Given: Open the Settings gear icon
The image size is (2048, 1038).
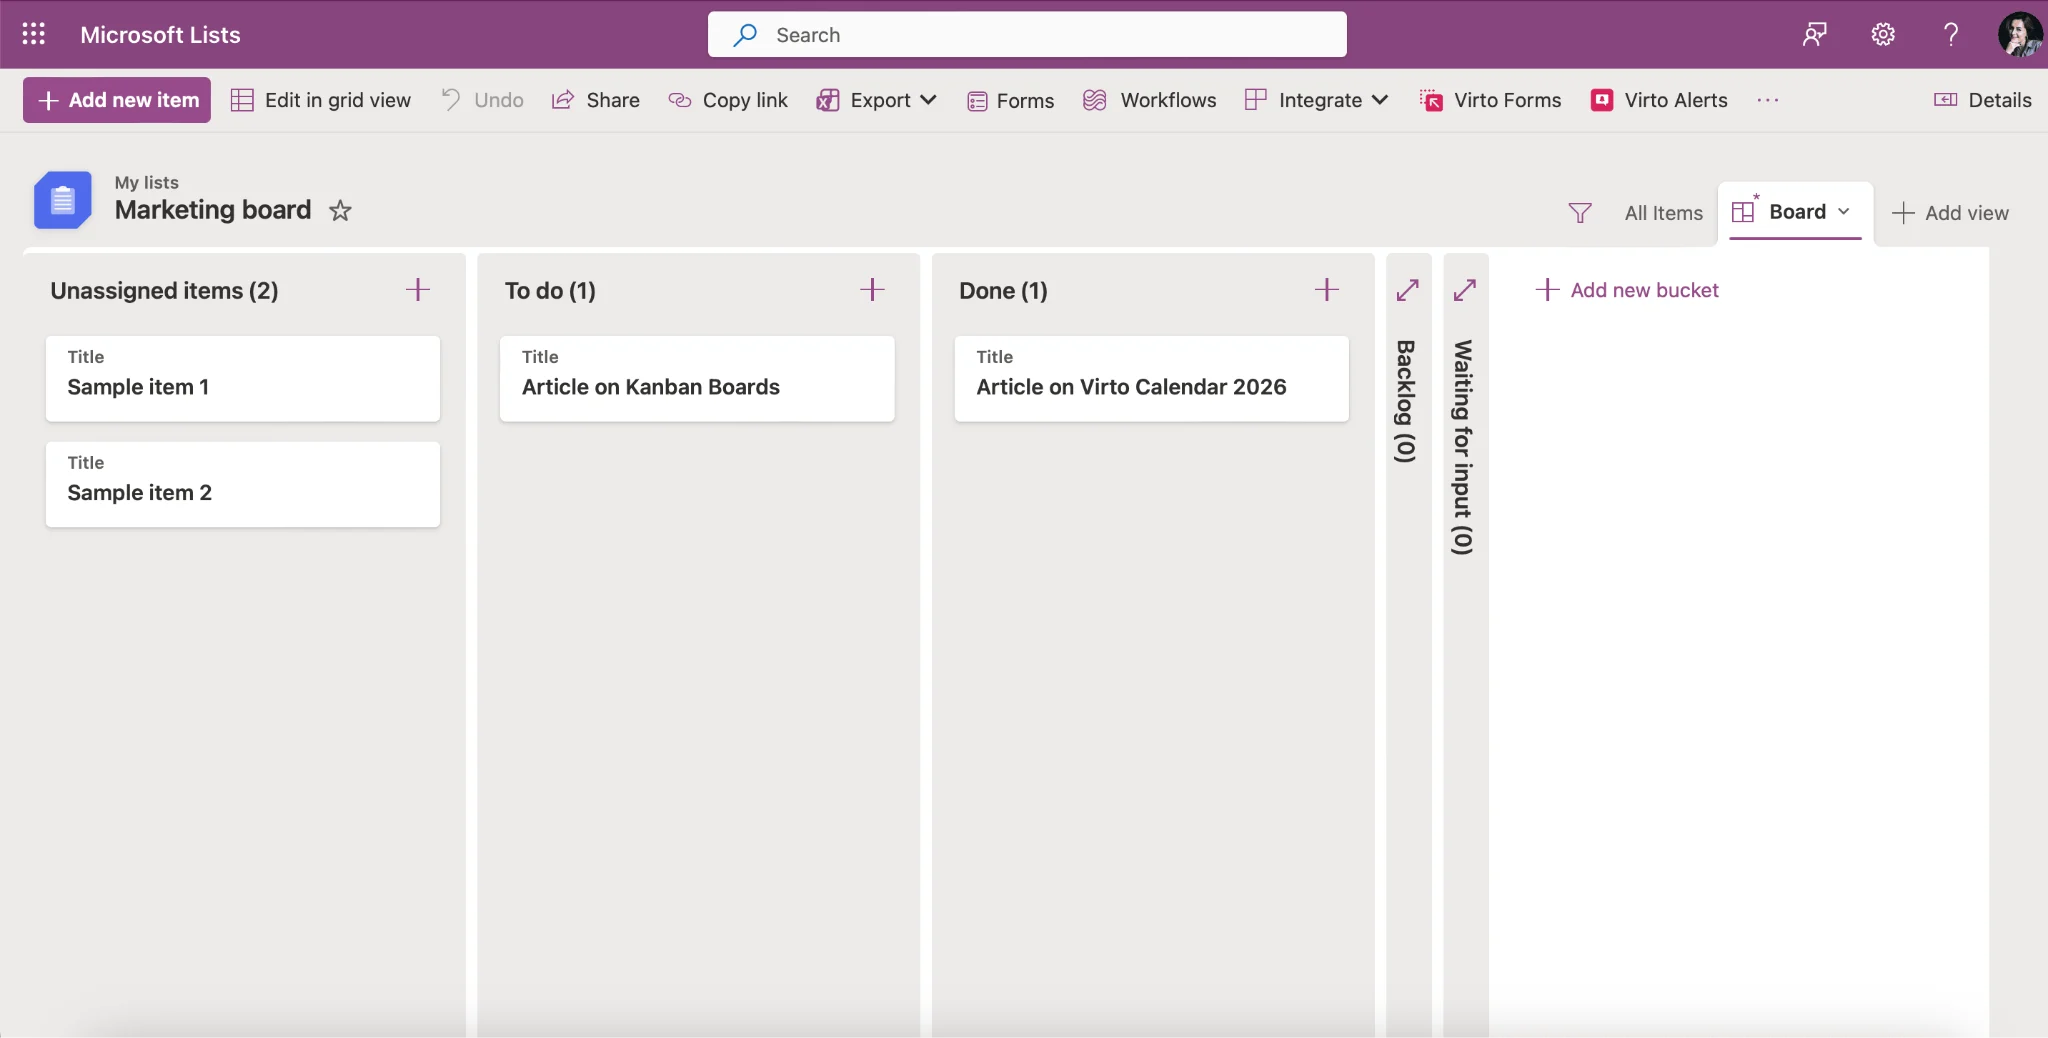Looking at the screenshot, I should coord(1883,35).
